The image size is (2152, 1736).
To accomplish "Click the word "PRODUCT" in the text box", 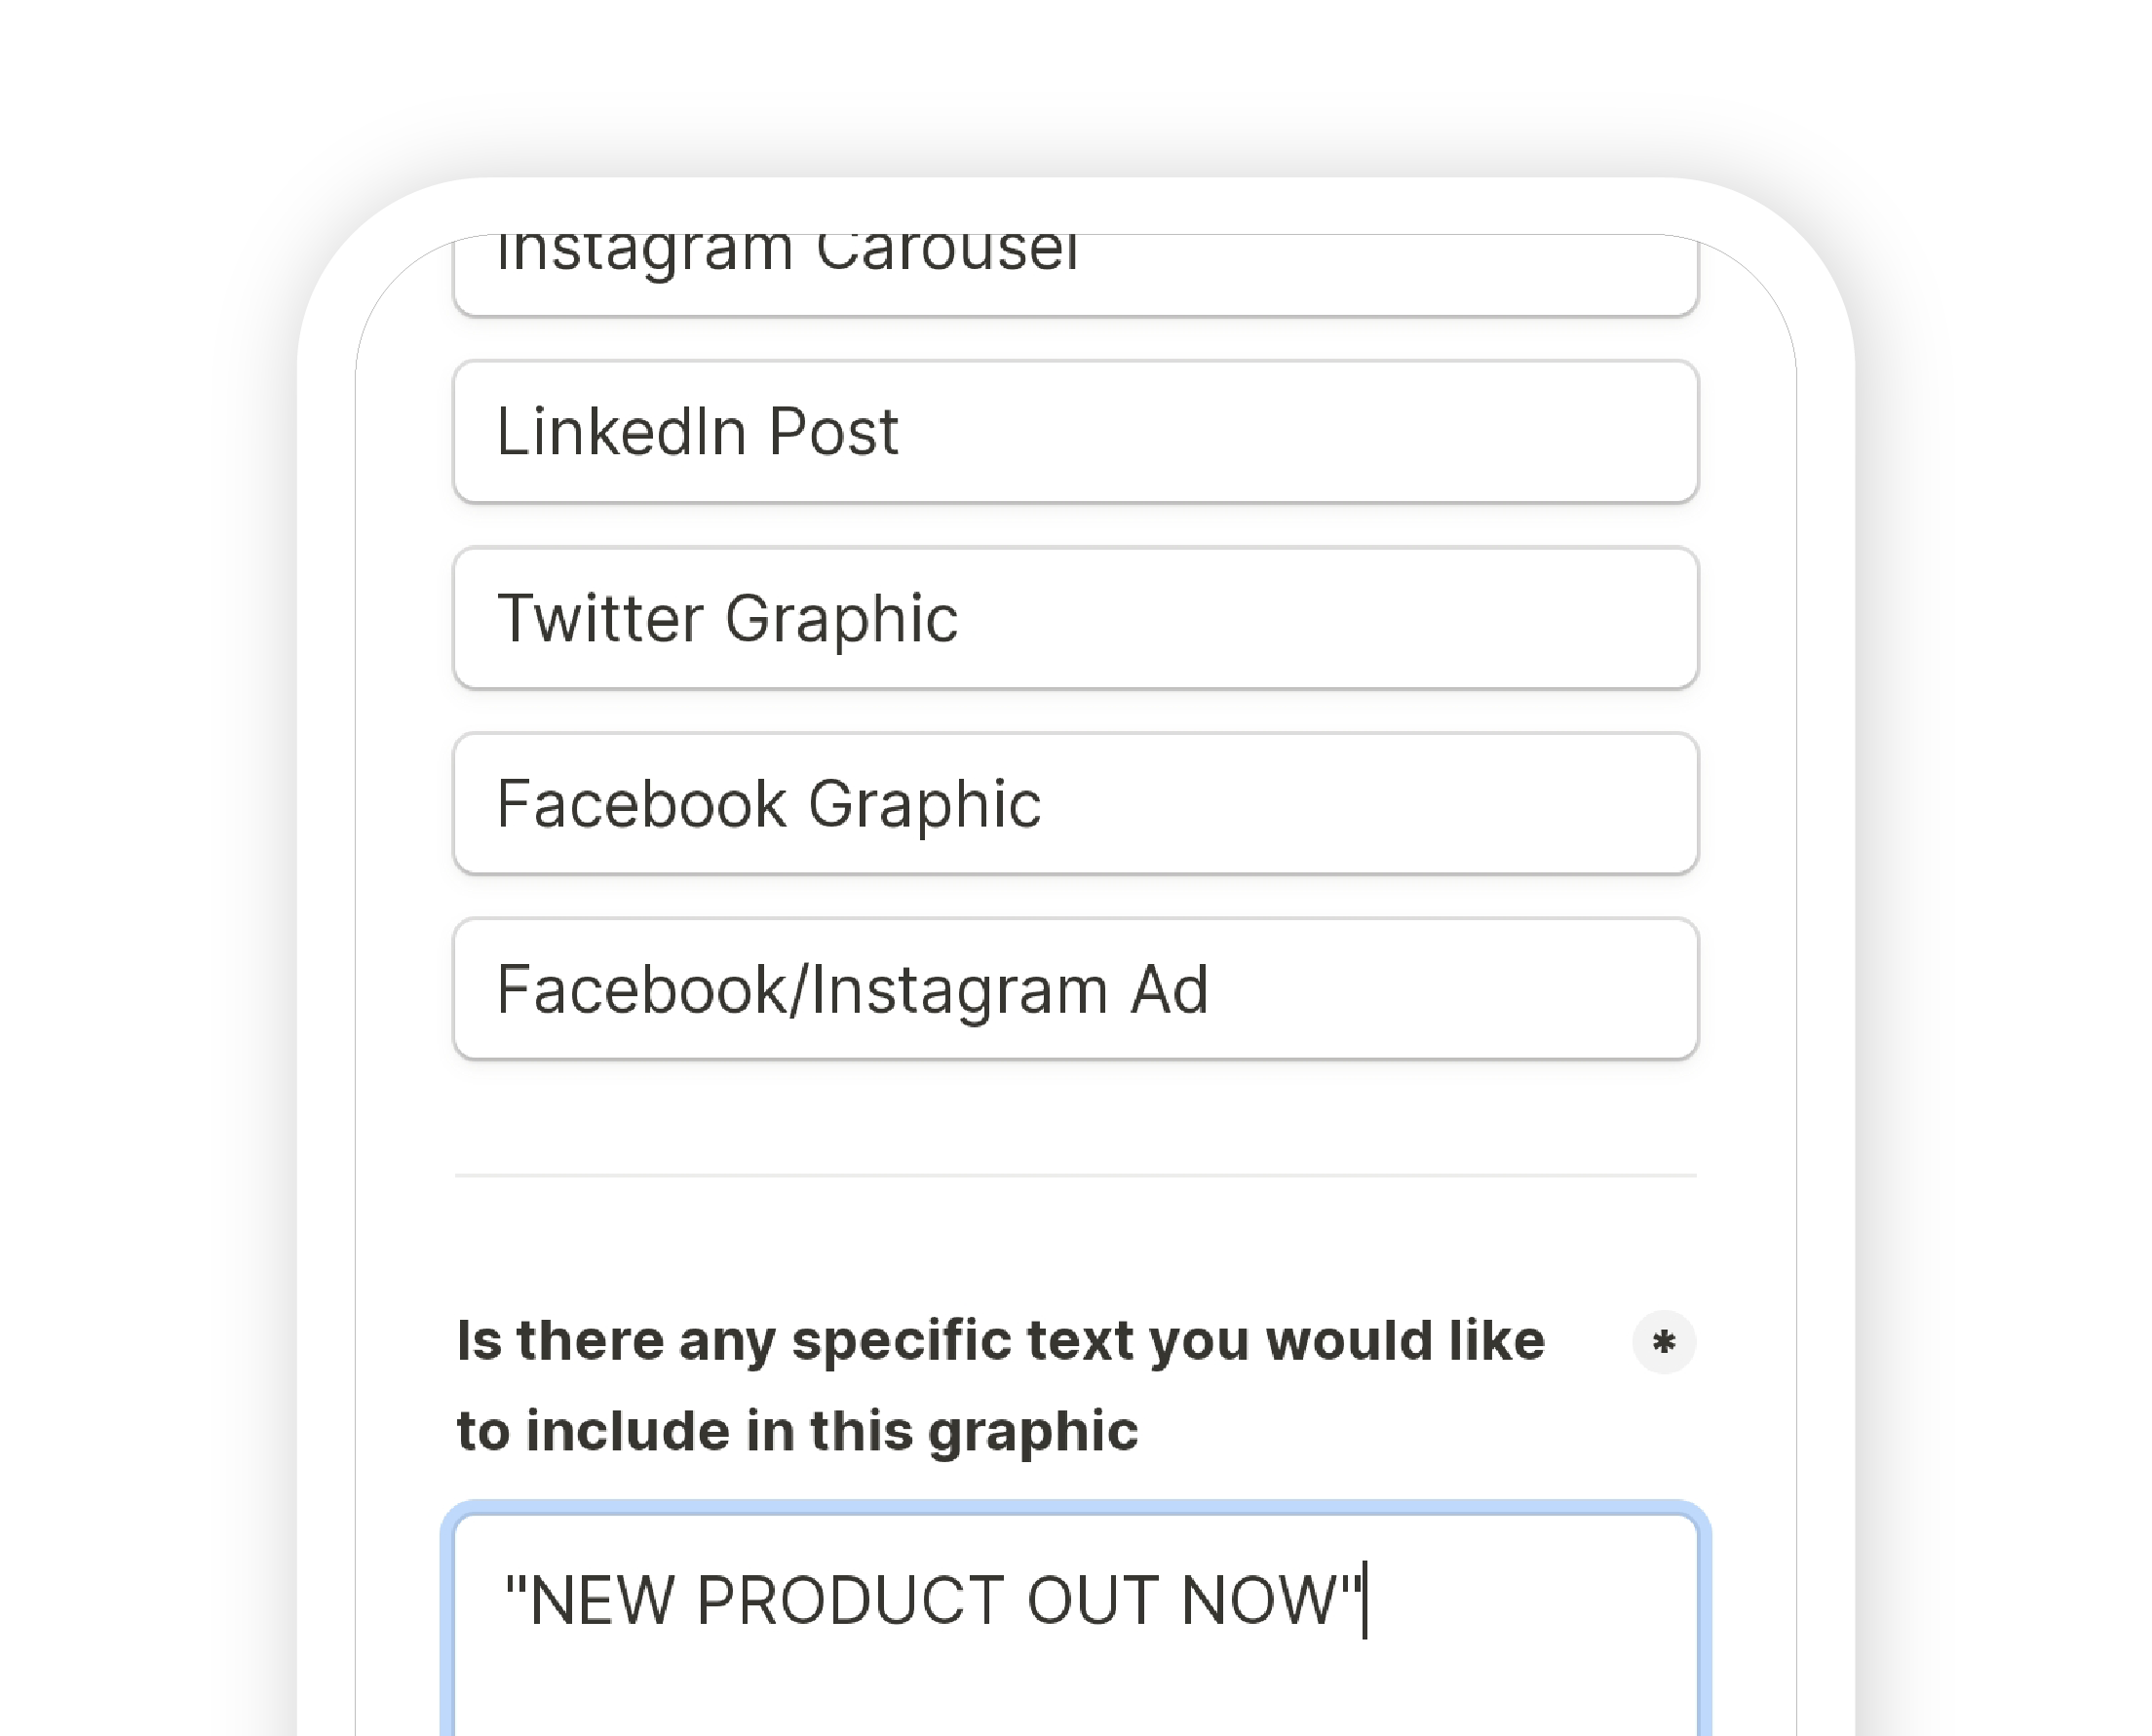I will (x=850, y=1600).
